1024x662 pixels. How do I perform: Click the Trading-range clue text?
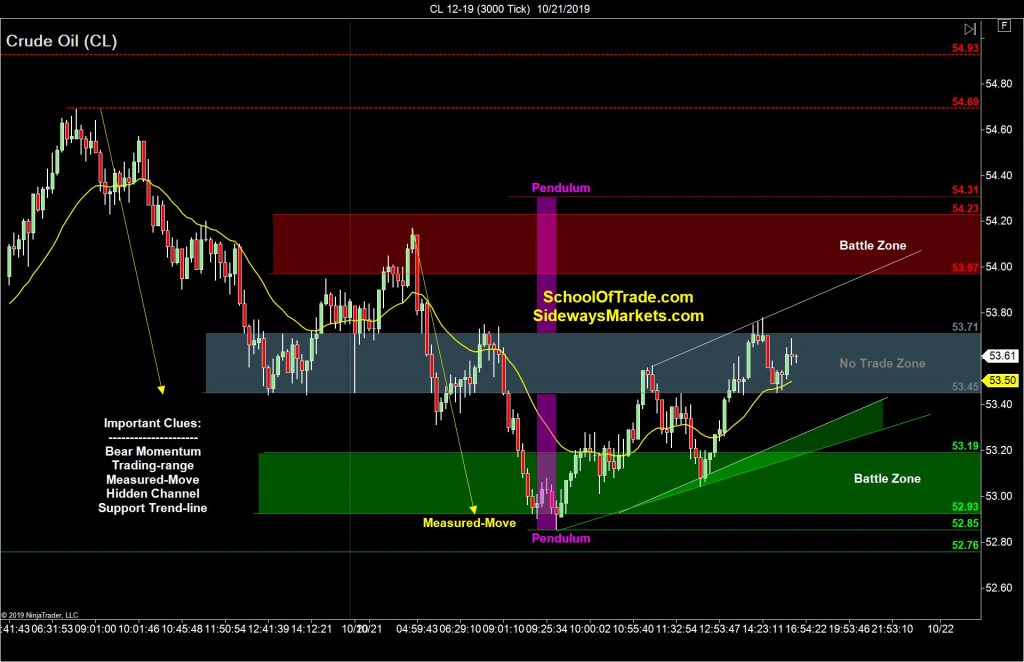[x=153, y=465]
